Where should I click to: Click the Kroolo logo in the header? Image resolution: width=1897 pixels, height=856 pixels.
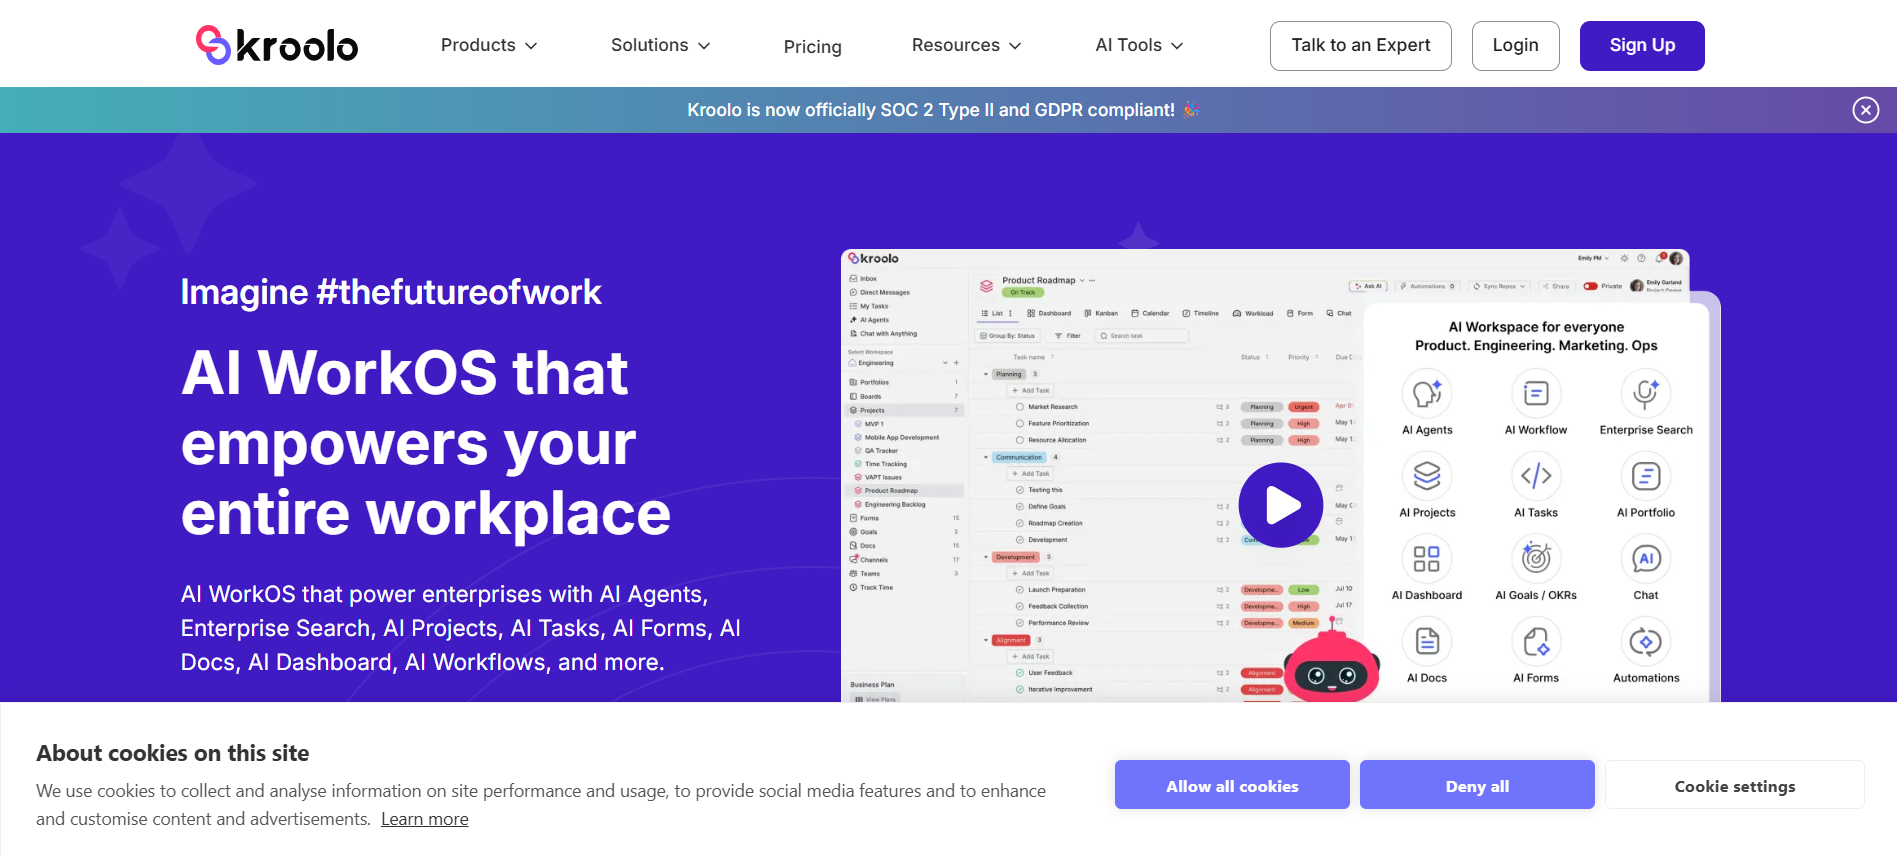coord(277,45)
